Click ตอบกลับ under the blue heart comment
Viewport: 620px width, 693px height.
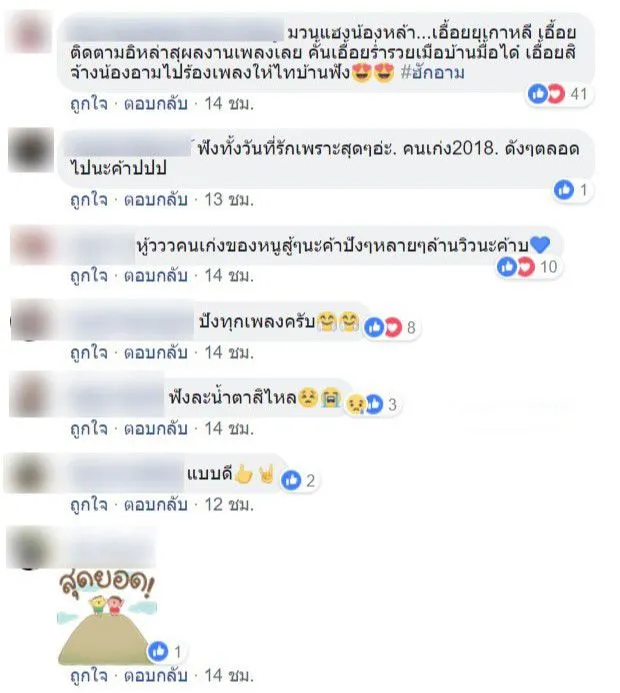click(156, 276)
